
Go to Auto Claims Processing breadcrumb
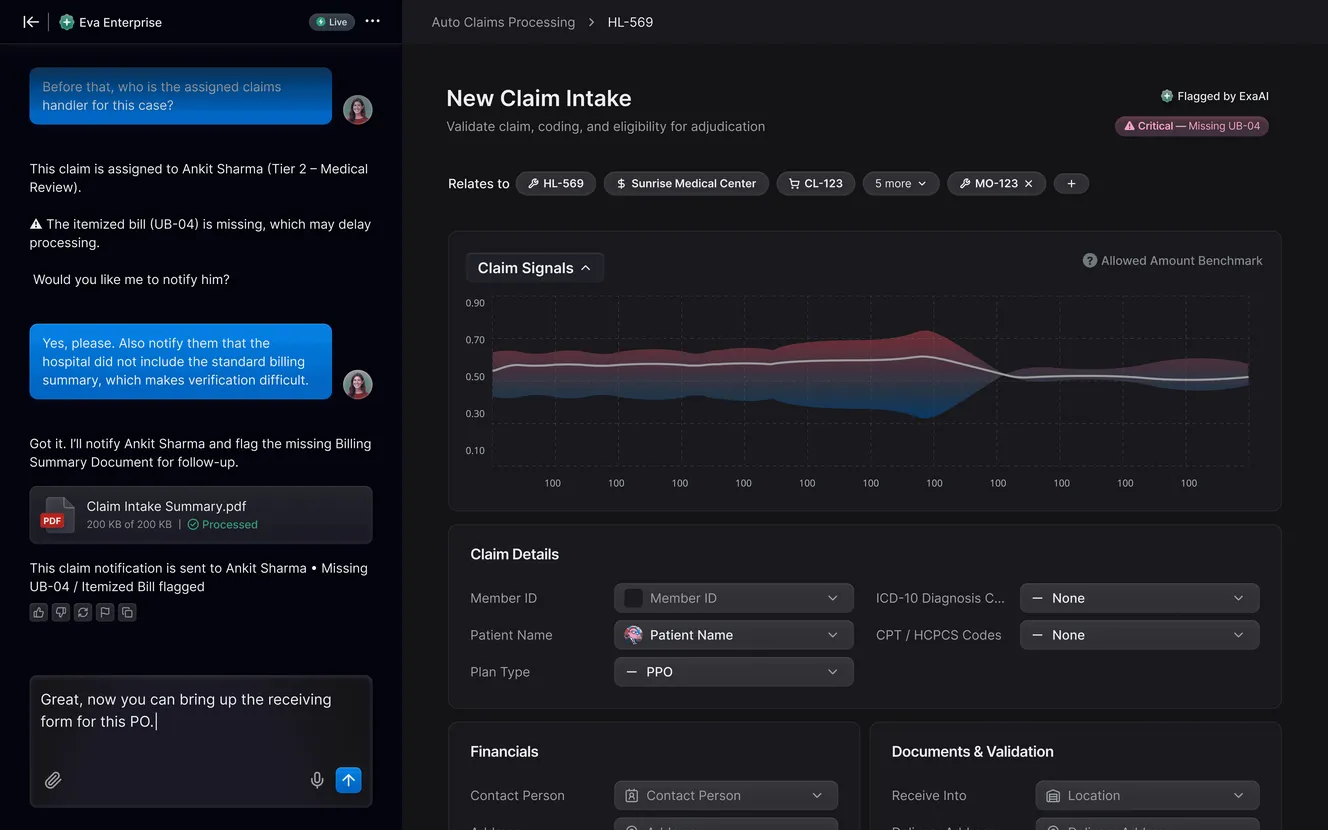(x=503, y=22)
